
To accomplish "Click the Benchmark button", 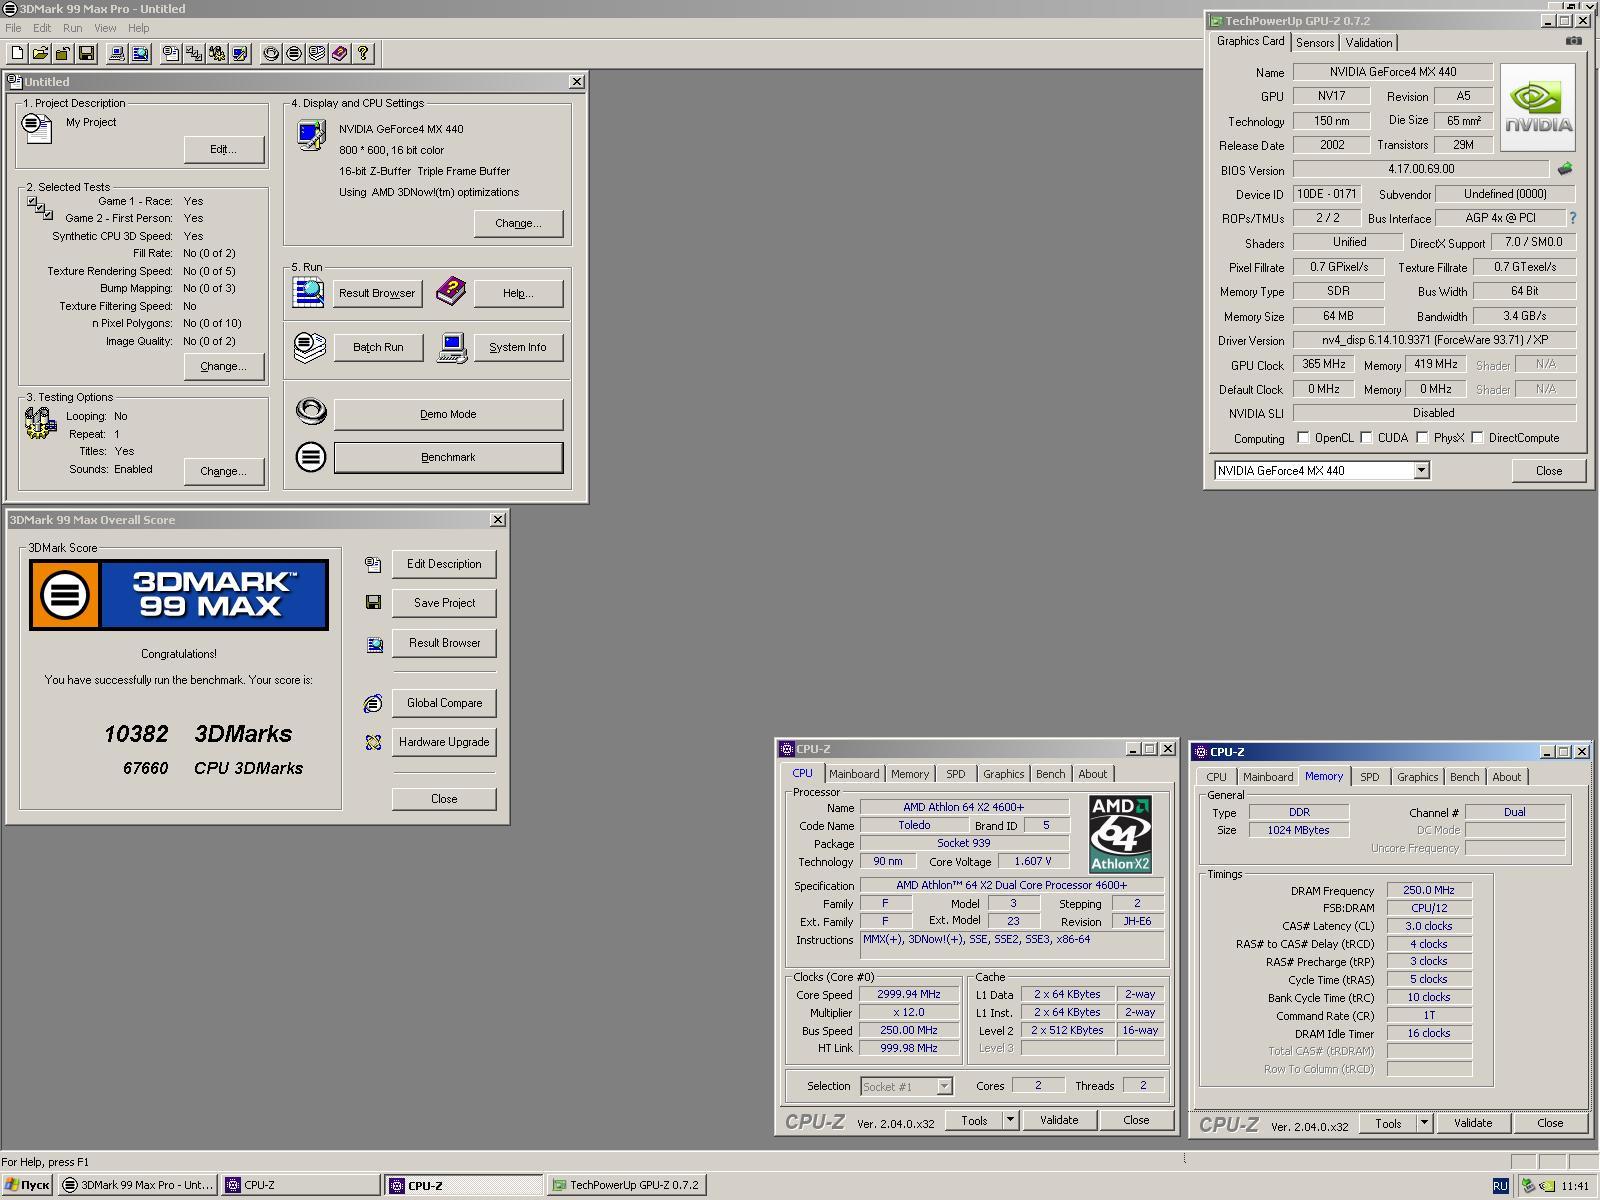I will tap(448, 457).
